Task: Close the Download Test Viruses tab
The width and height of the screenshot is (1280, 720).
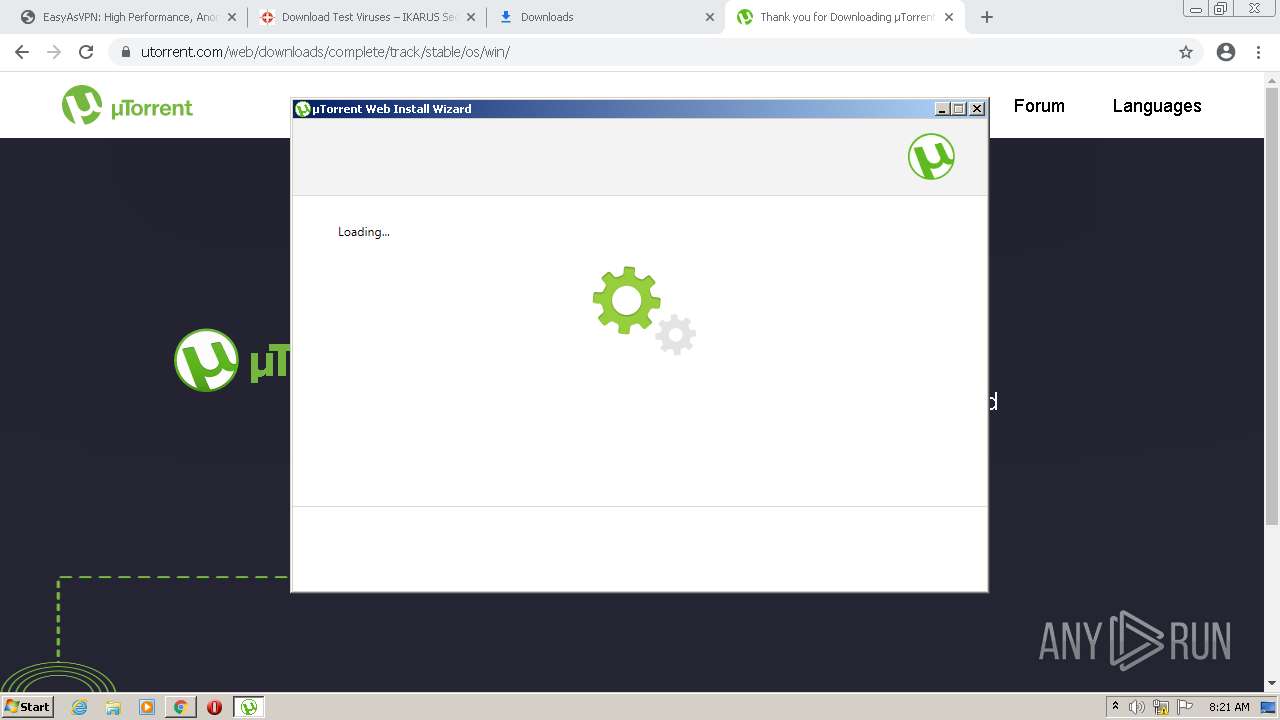Action: pos(471,17)
